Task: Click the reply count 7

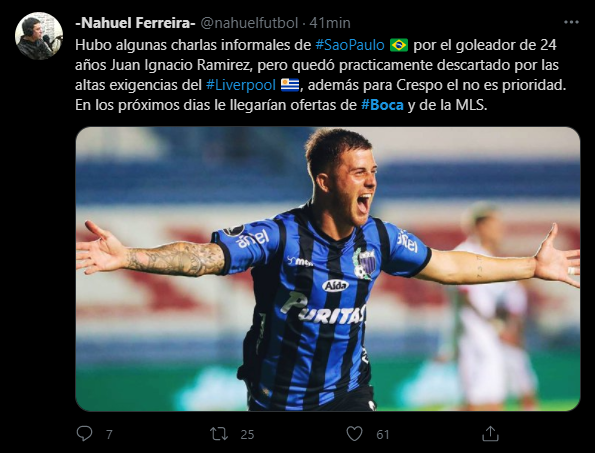Action: point(109,434)
